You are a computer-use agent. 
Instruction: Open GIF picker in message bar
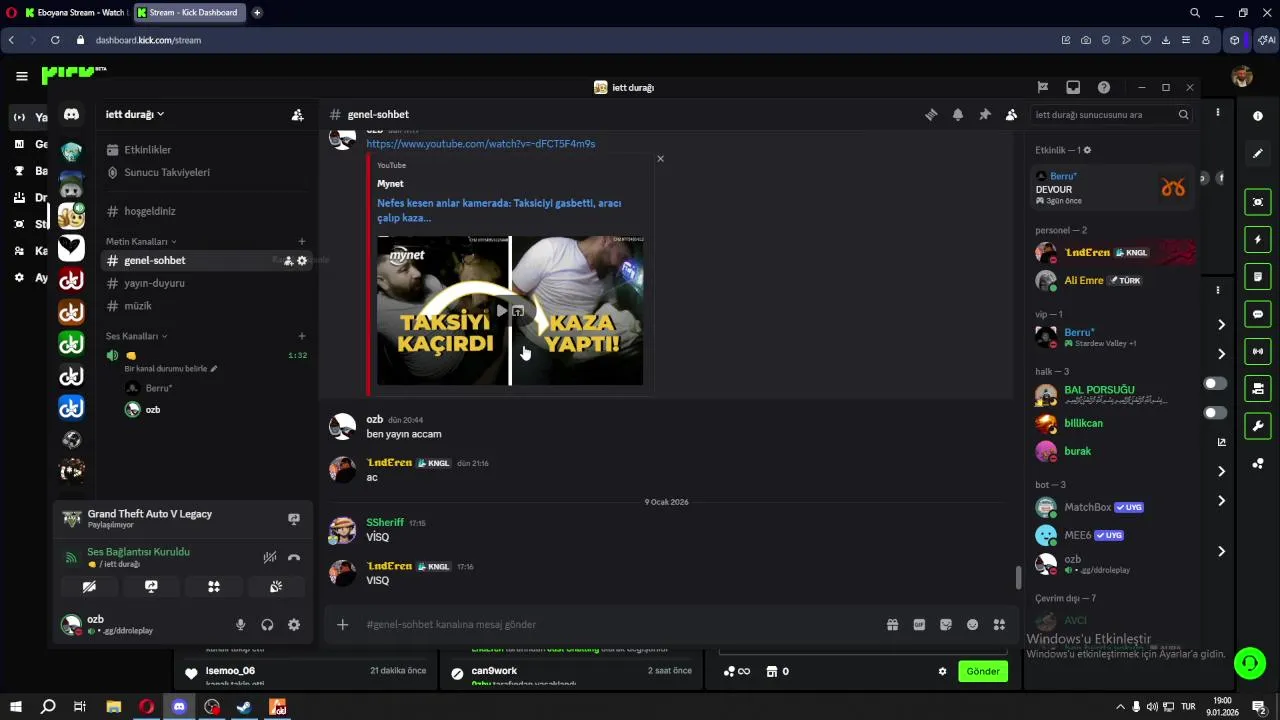point(919,625)
